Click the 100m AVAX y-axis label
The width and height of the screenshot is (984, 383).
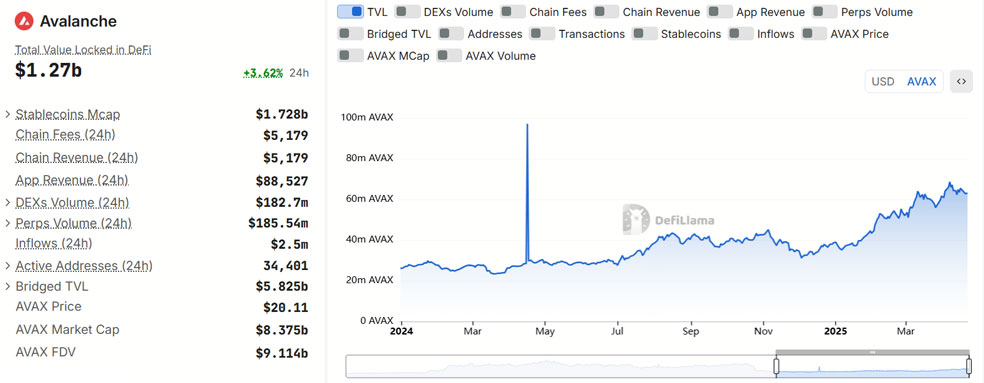pos(366,117)
